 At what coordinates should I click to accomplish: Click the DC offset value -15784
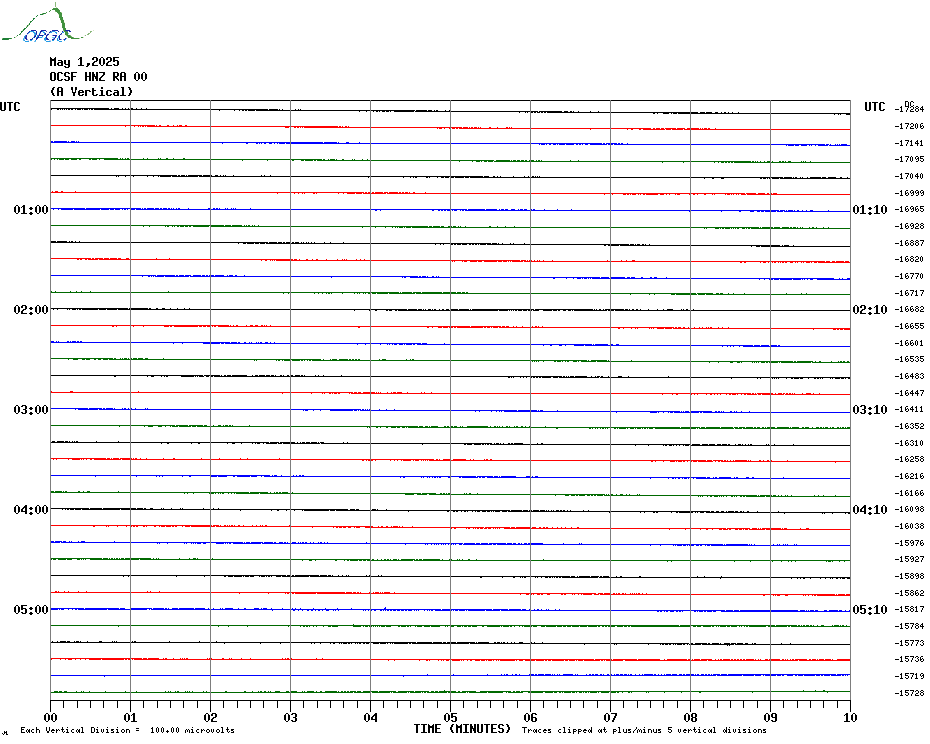click(x=909, y=626)
